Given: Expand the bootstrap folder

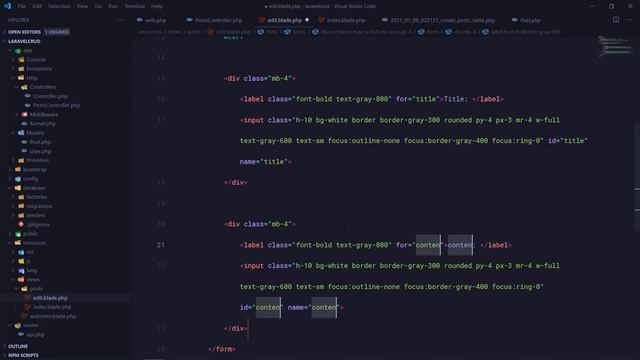Looking at the screenshot, I should point(35,169).
